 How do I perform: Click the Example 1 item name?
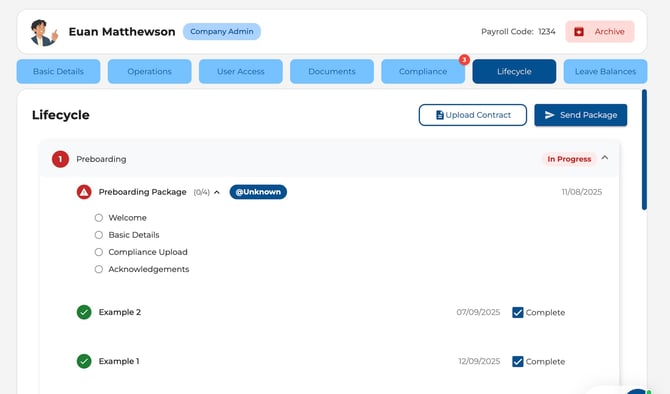click(119, 362)
